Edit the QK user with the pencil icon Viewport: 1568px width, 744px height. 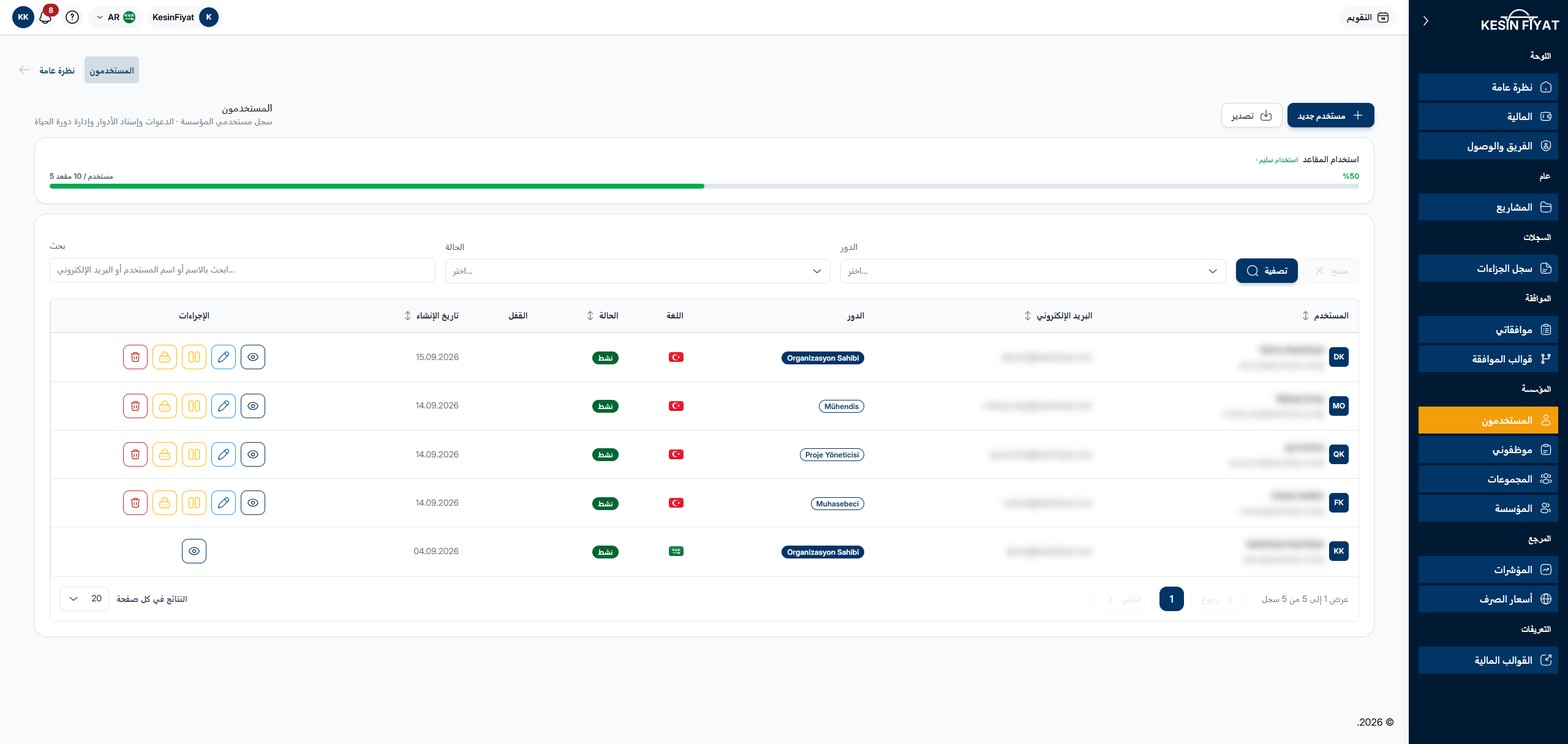(x=224, y=454)
